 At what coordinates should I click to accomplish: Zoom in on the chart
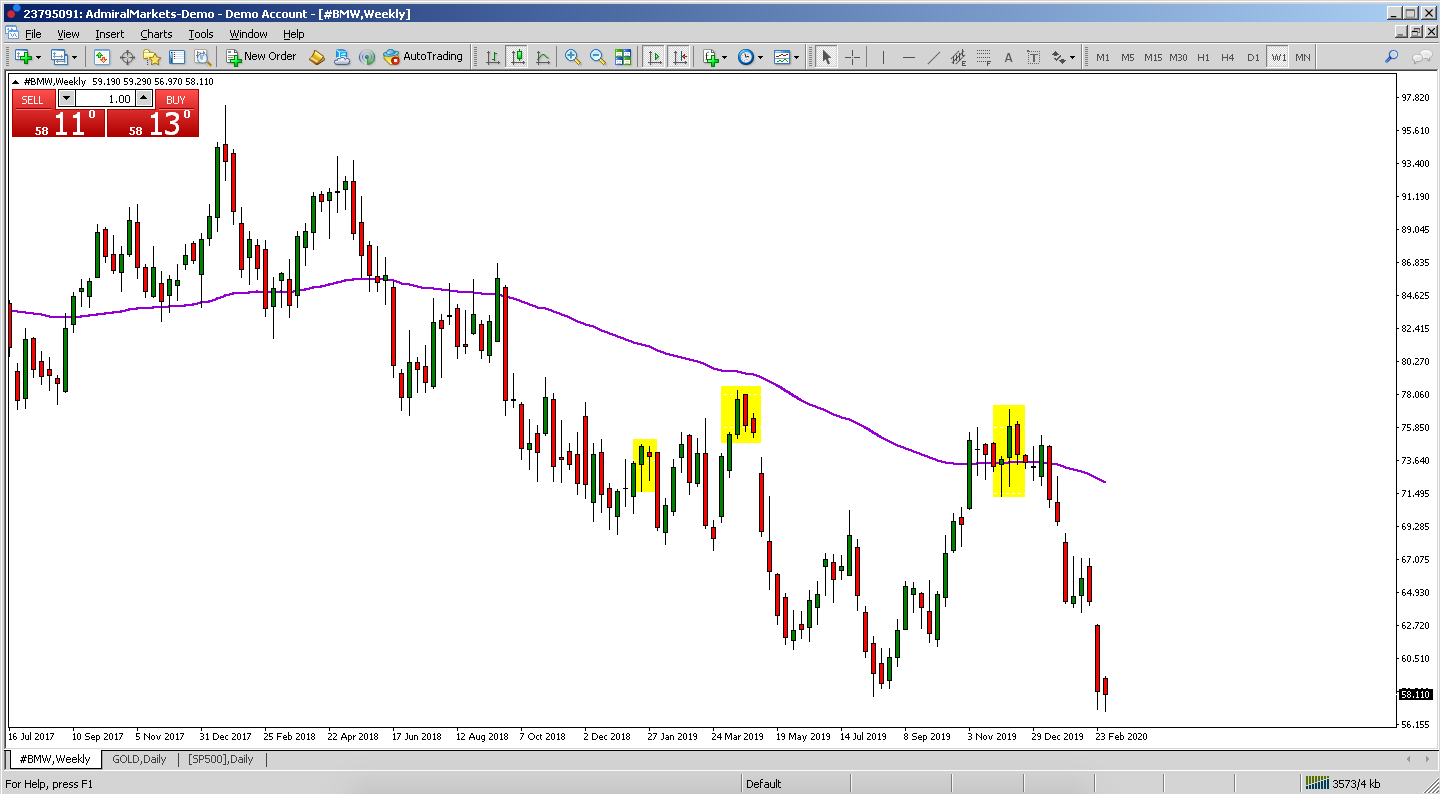tap(574, 57)
